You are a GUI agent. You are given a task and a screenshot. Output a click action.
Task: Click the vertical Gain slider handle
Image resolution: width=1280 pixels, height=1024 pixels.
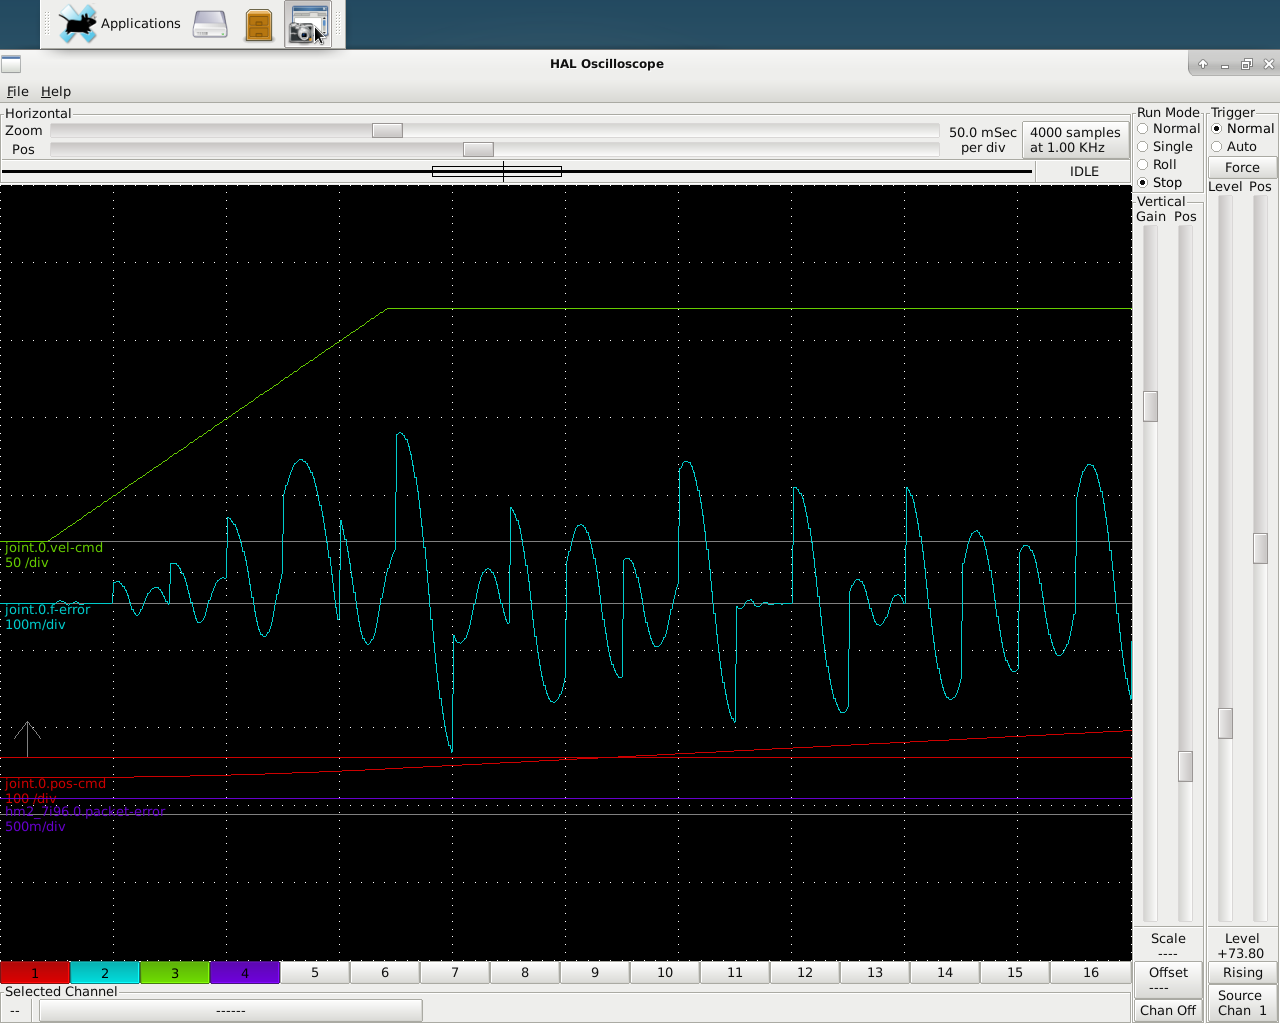(x=1150, y=406)
